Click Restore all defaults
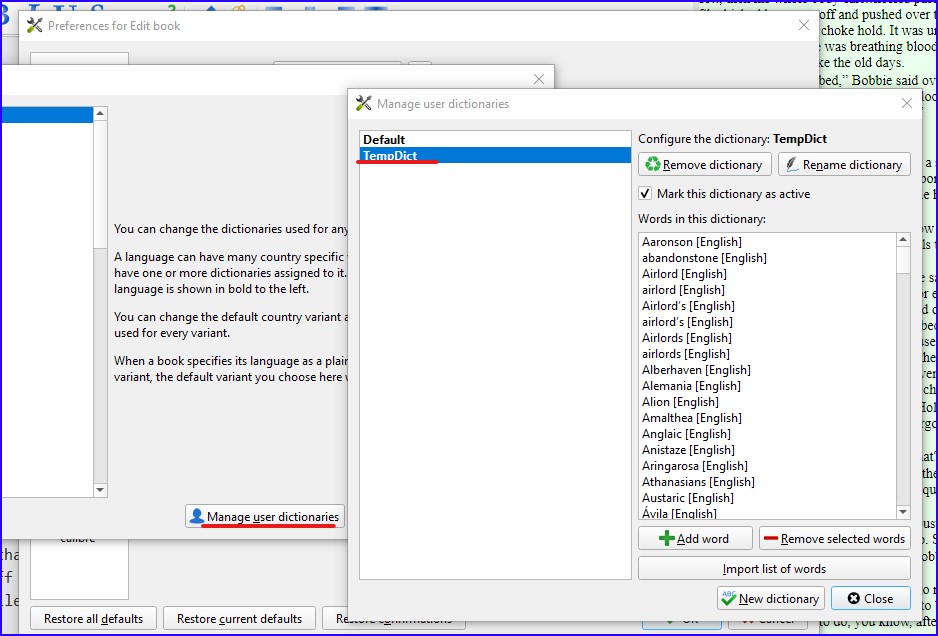Image resolution: width=938 pixels, height=636 pixels. (x=93, y=619)
